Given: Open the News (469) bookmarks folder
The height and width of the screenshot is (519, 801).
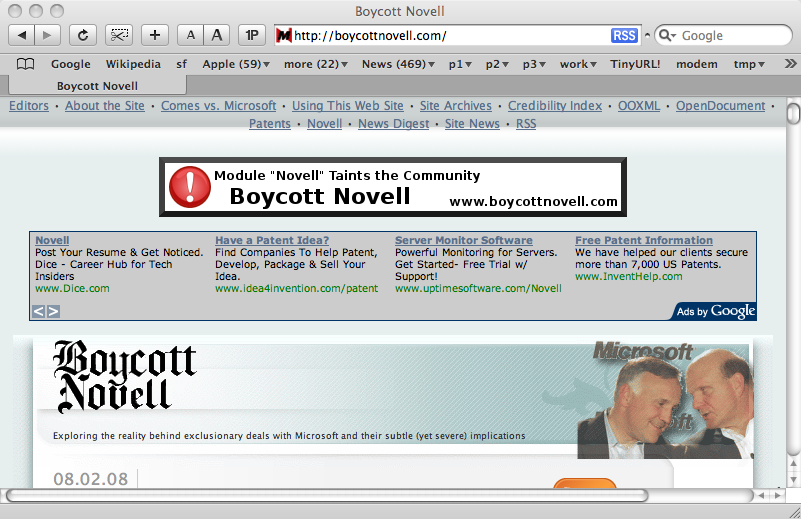Looking at the screenshot, I should tap(398, 64).
